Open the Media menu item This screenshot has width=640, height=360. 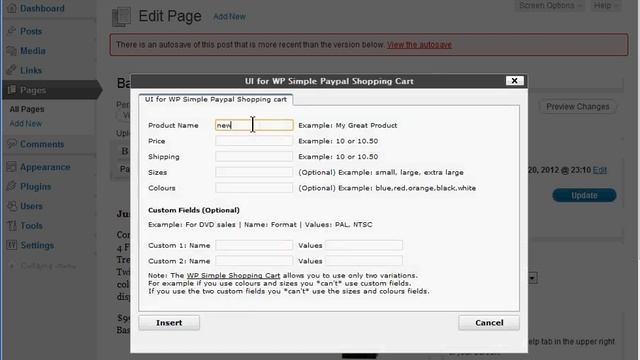click(33, 51)
